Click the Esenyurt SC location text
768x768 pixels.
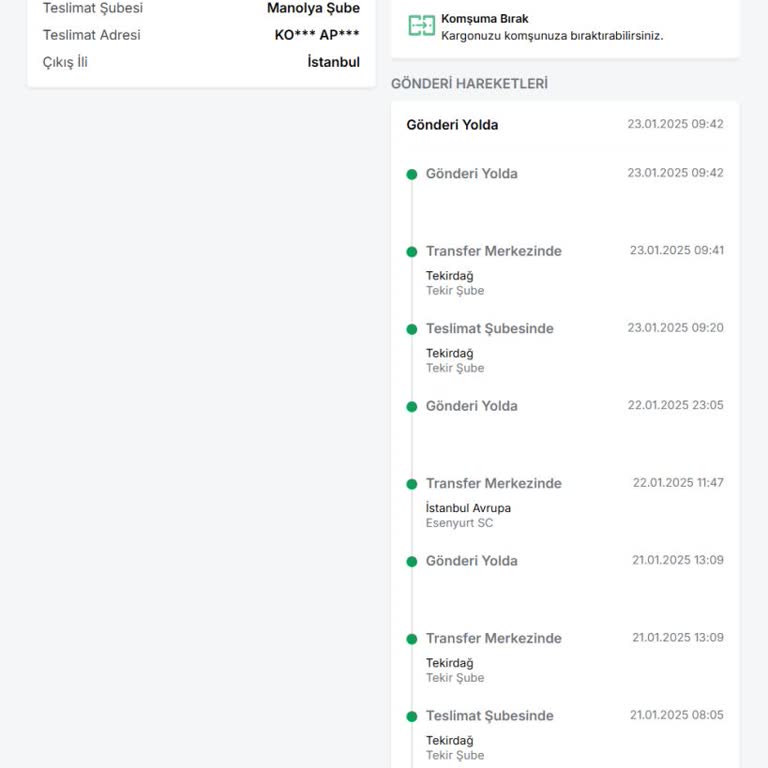pyautogui.click(x=459, y=523)
